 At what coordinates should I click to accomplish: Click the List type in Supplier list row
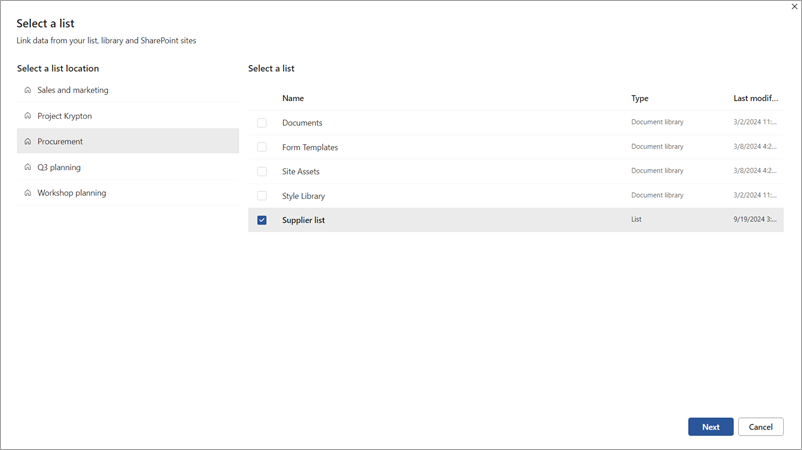pos(636,219)
